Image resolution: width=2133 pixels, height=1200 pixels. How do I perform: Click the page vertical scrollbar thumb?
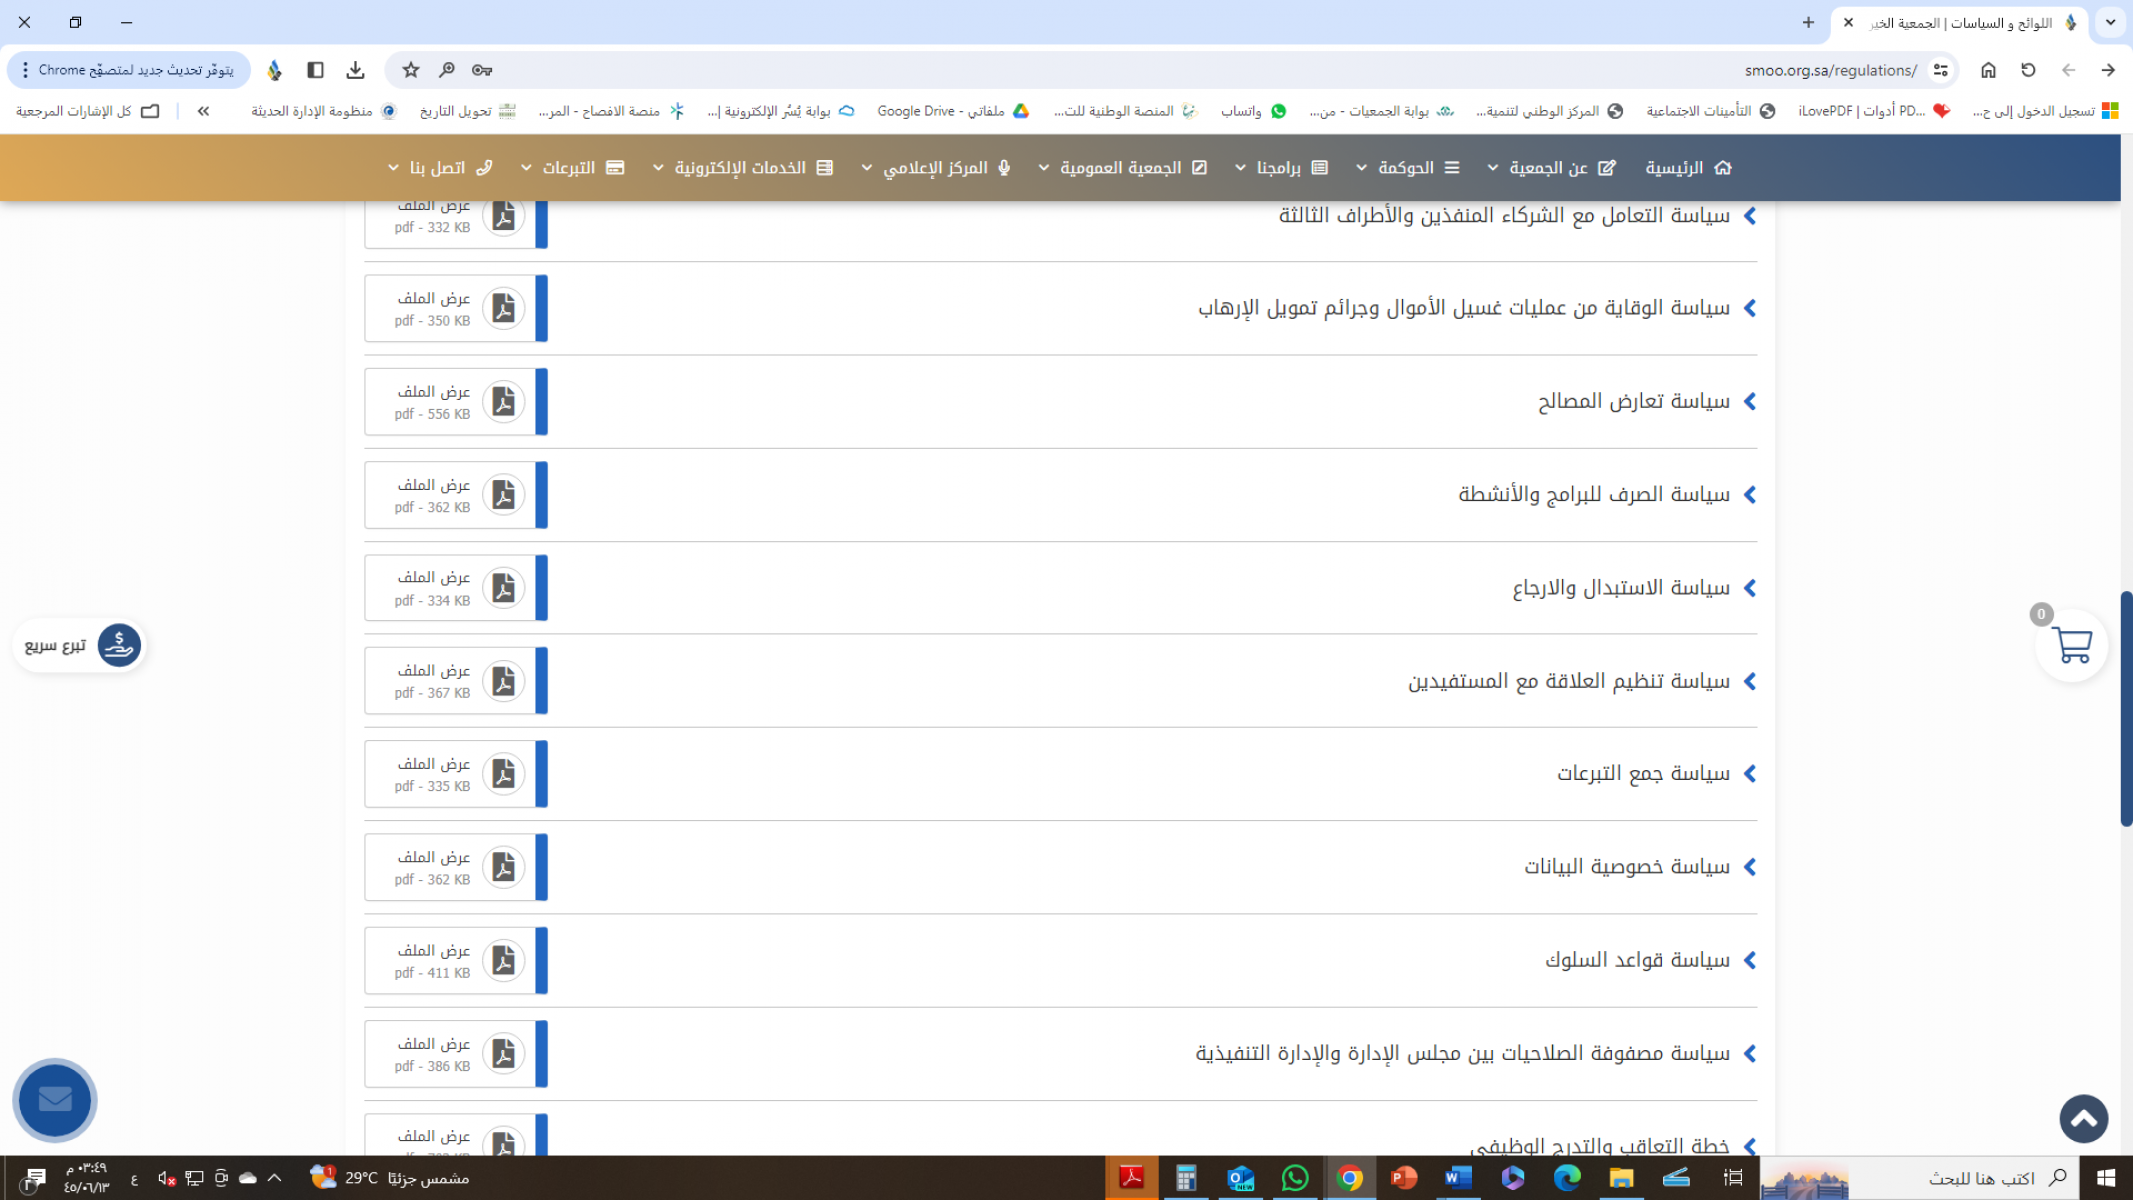(2126, 708)
